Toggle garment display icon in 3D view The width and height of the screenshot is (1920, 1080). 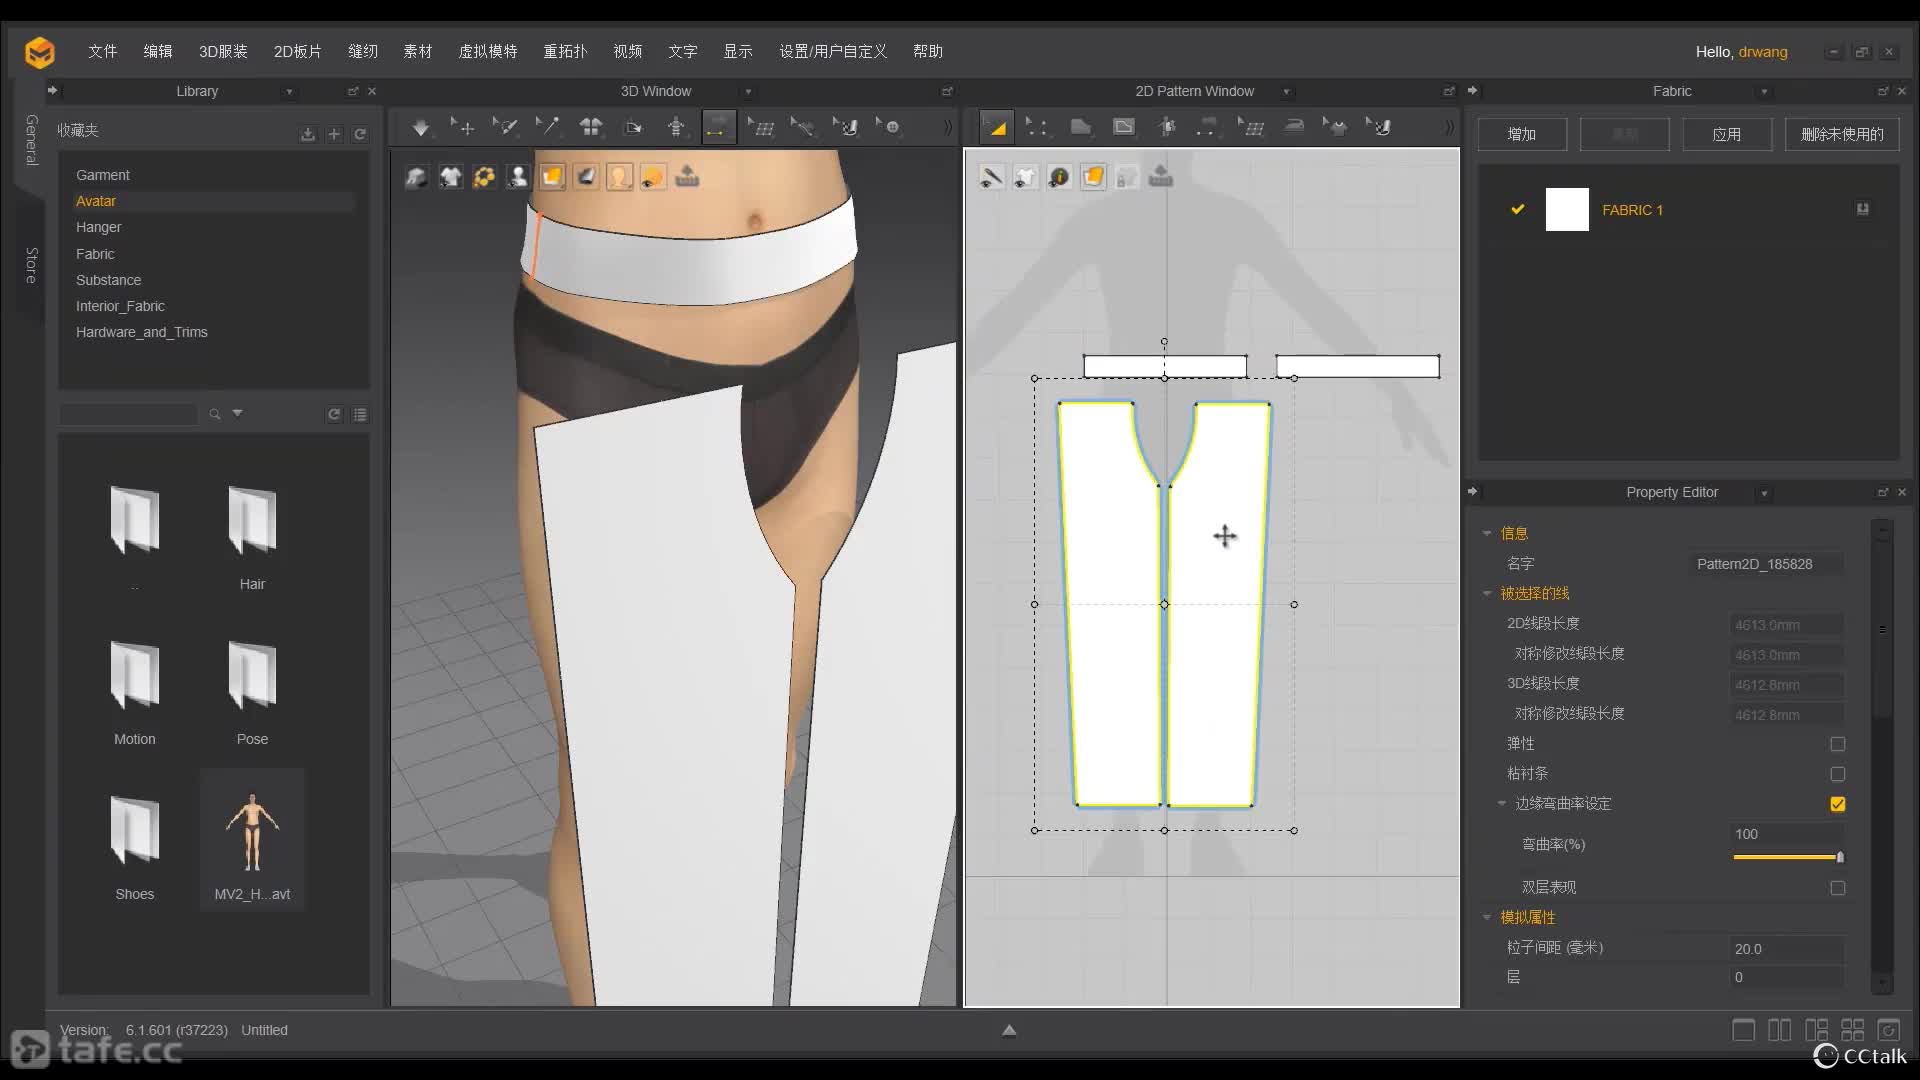pos(417,177)
